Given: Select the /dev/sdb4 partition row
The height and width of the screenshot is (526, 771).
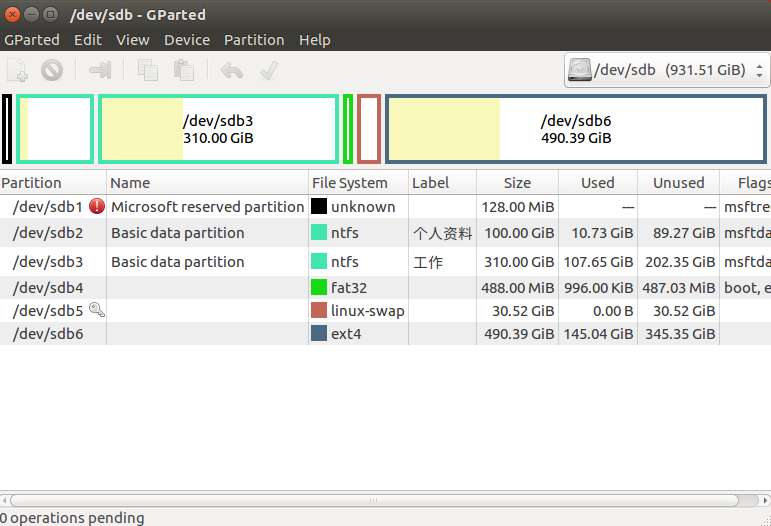Looking at the screenshot, I should 386,288.
